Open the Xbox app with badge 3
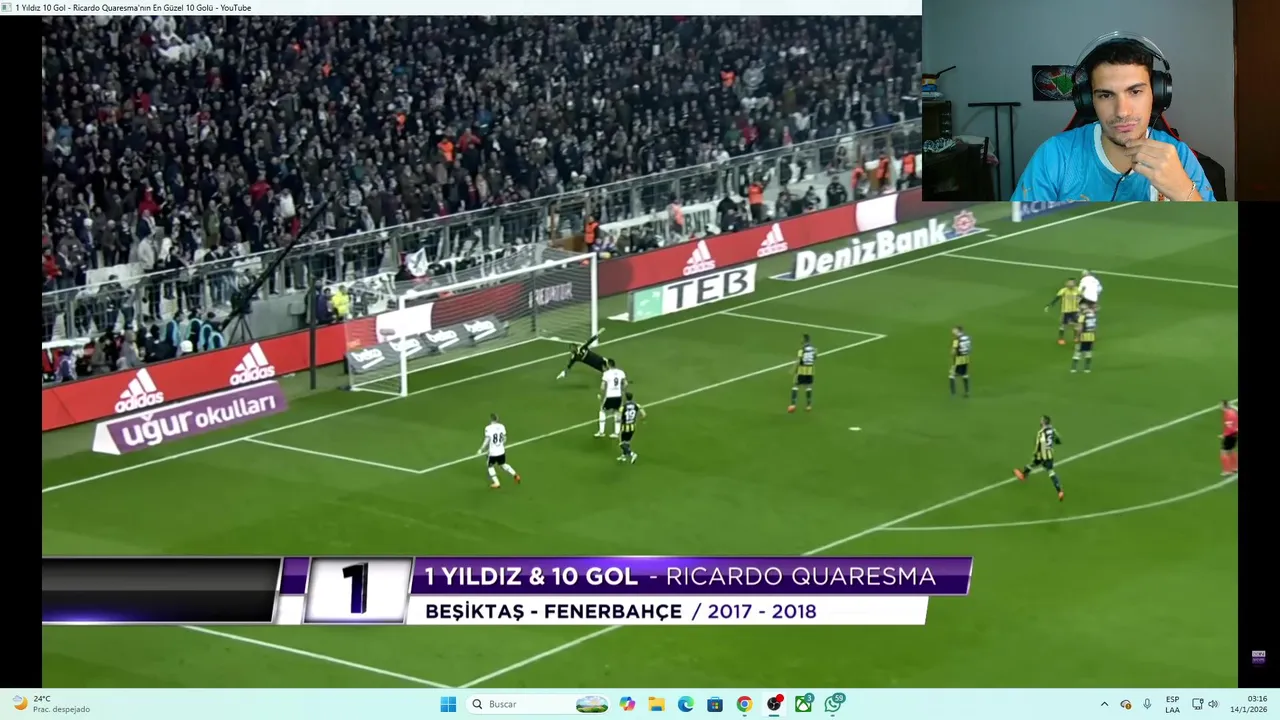 [x=804, y=704]
